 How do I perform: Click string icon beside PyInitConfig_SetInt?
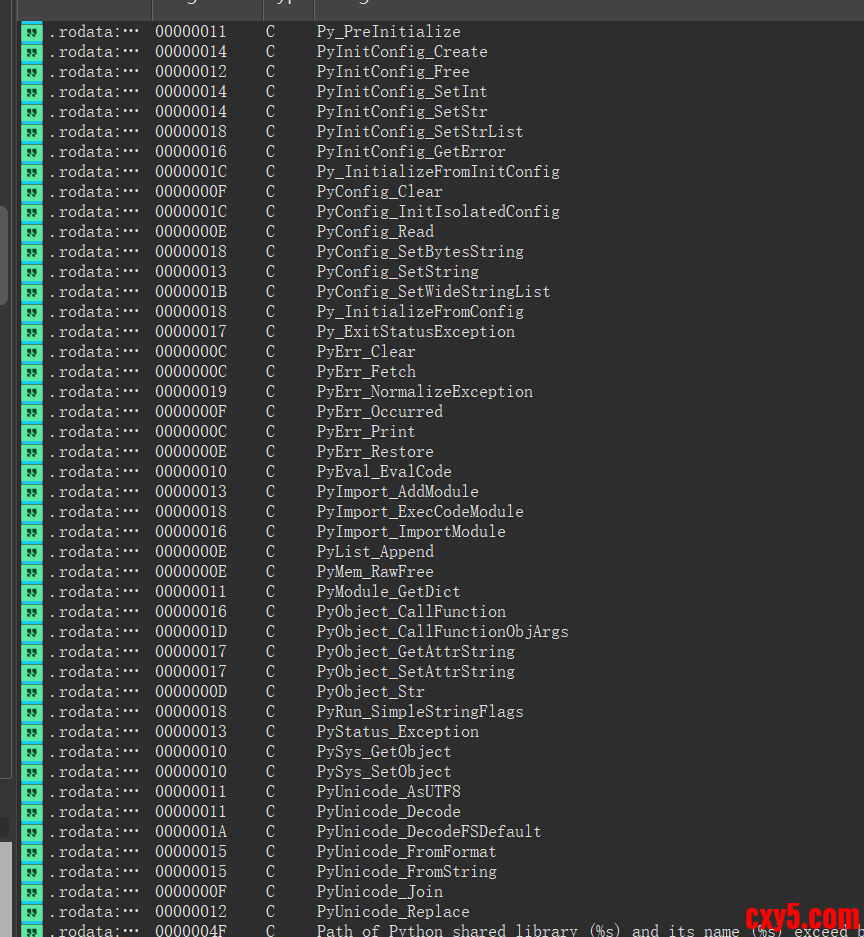pos(32,92)
